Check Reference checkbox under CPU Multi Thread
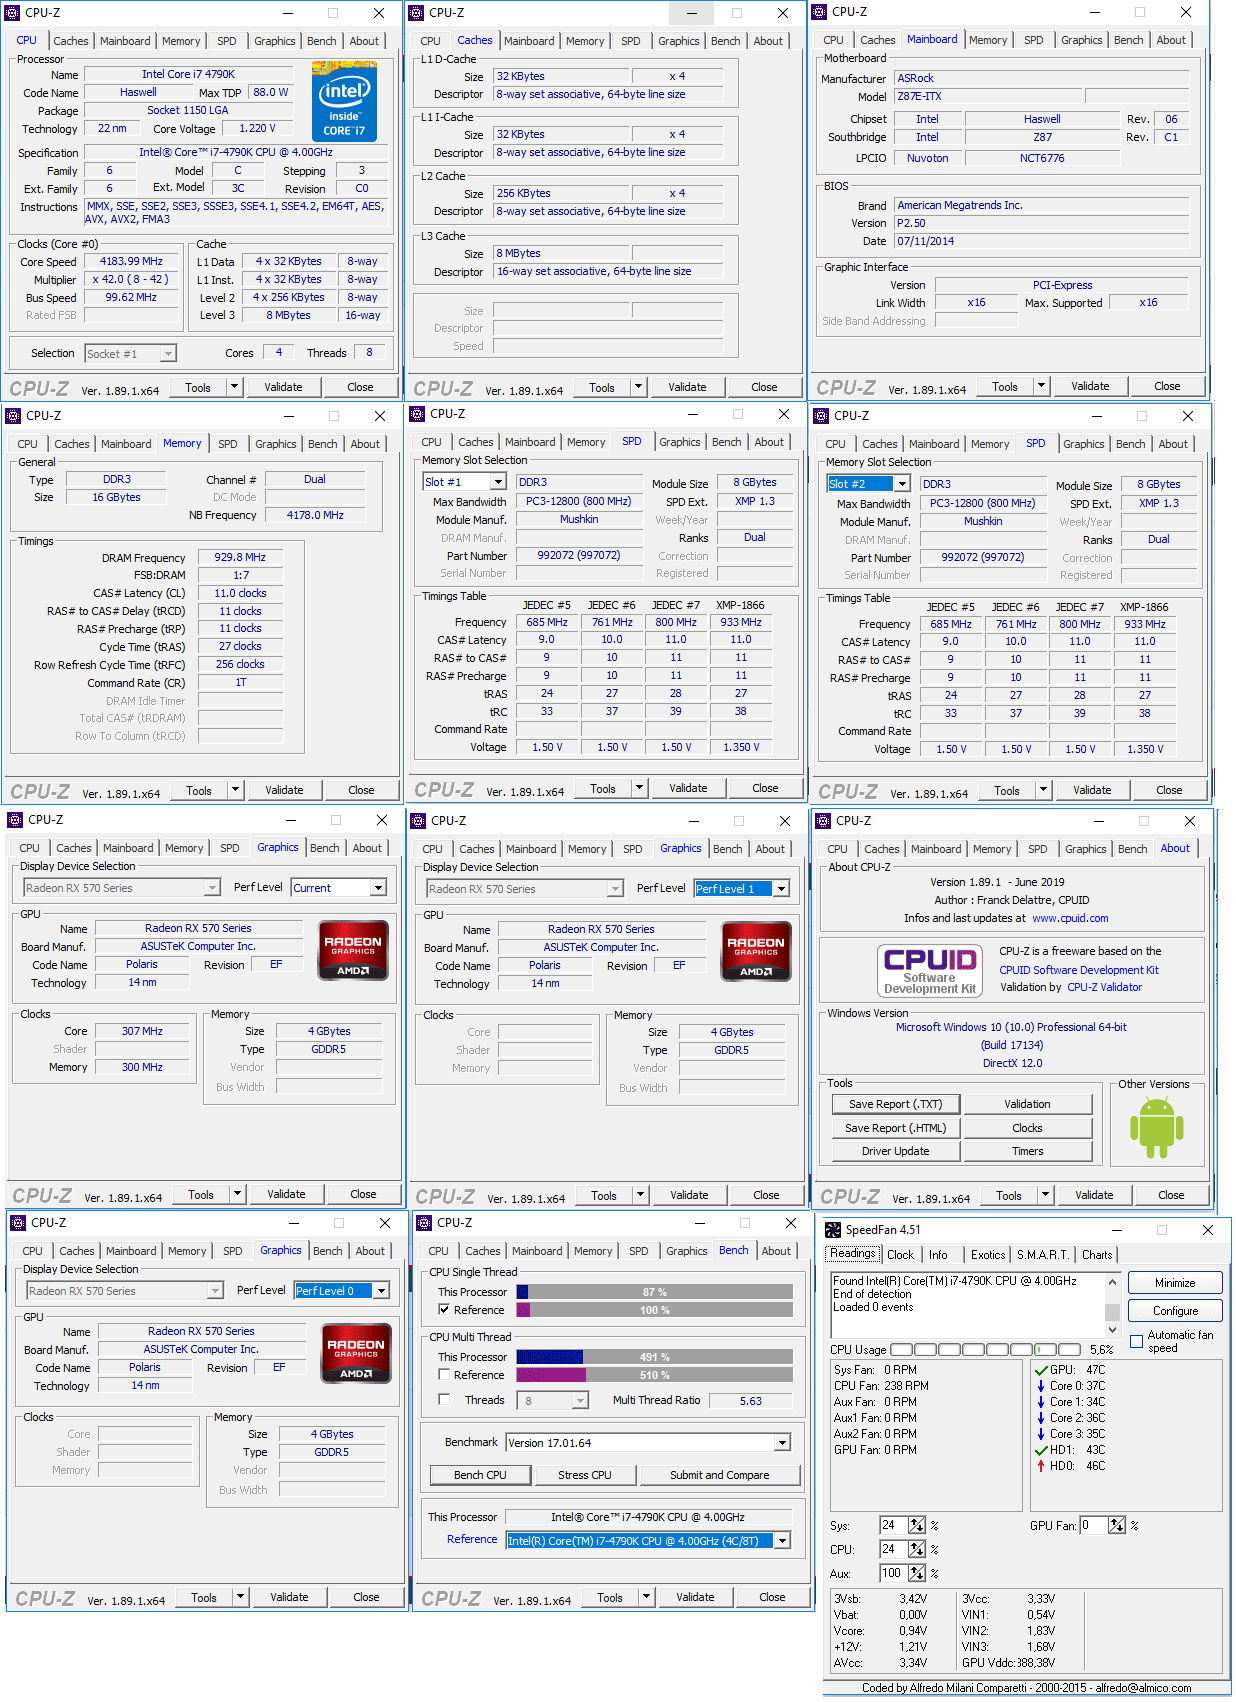Viewport: 1236px width, 1702px height. tap(444, 1375)
